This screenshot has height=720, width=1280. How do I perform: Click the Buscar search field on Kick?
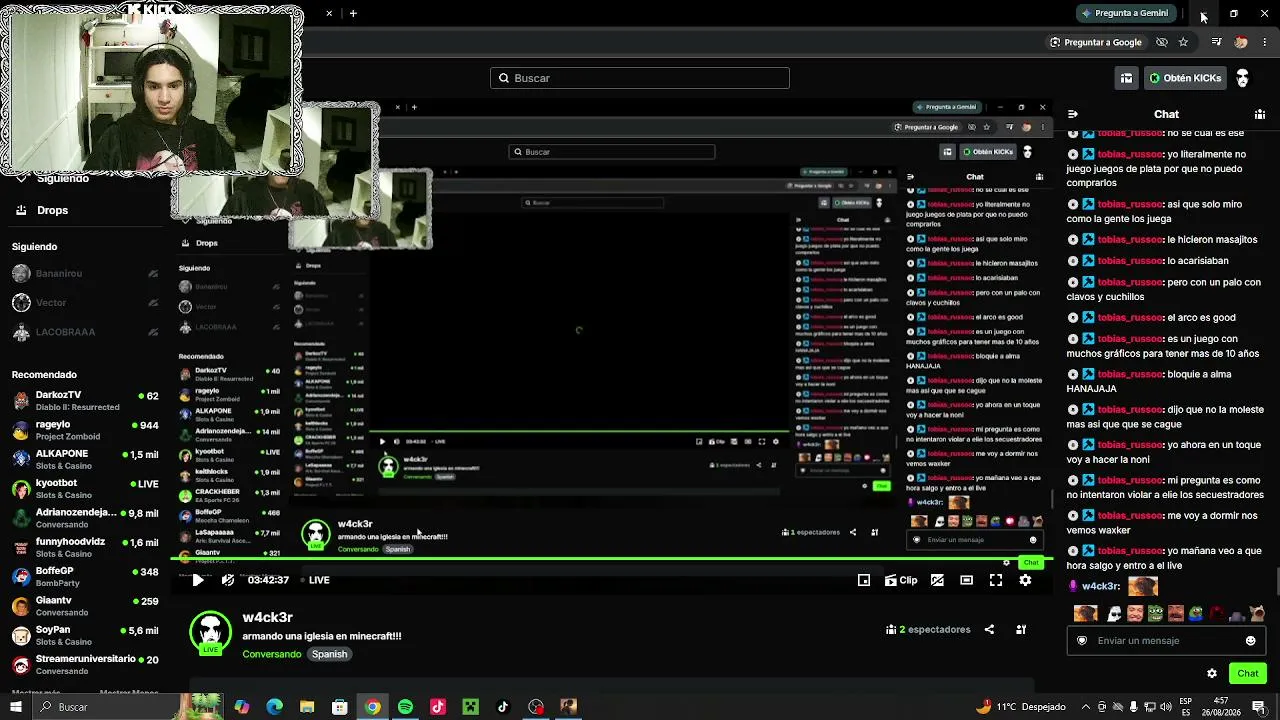point(640,78)
